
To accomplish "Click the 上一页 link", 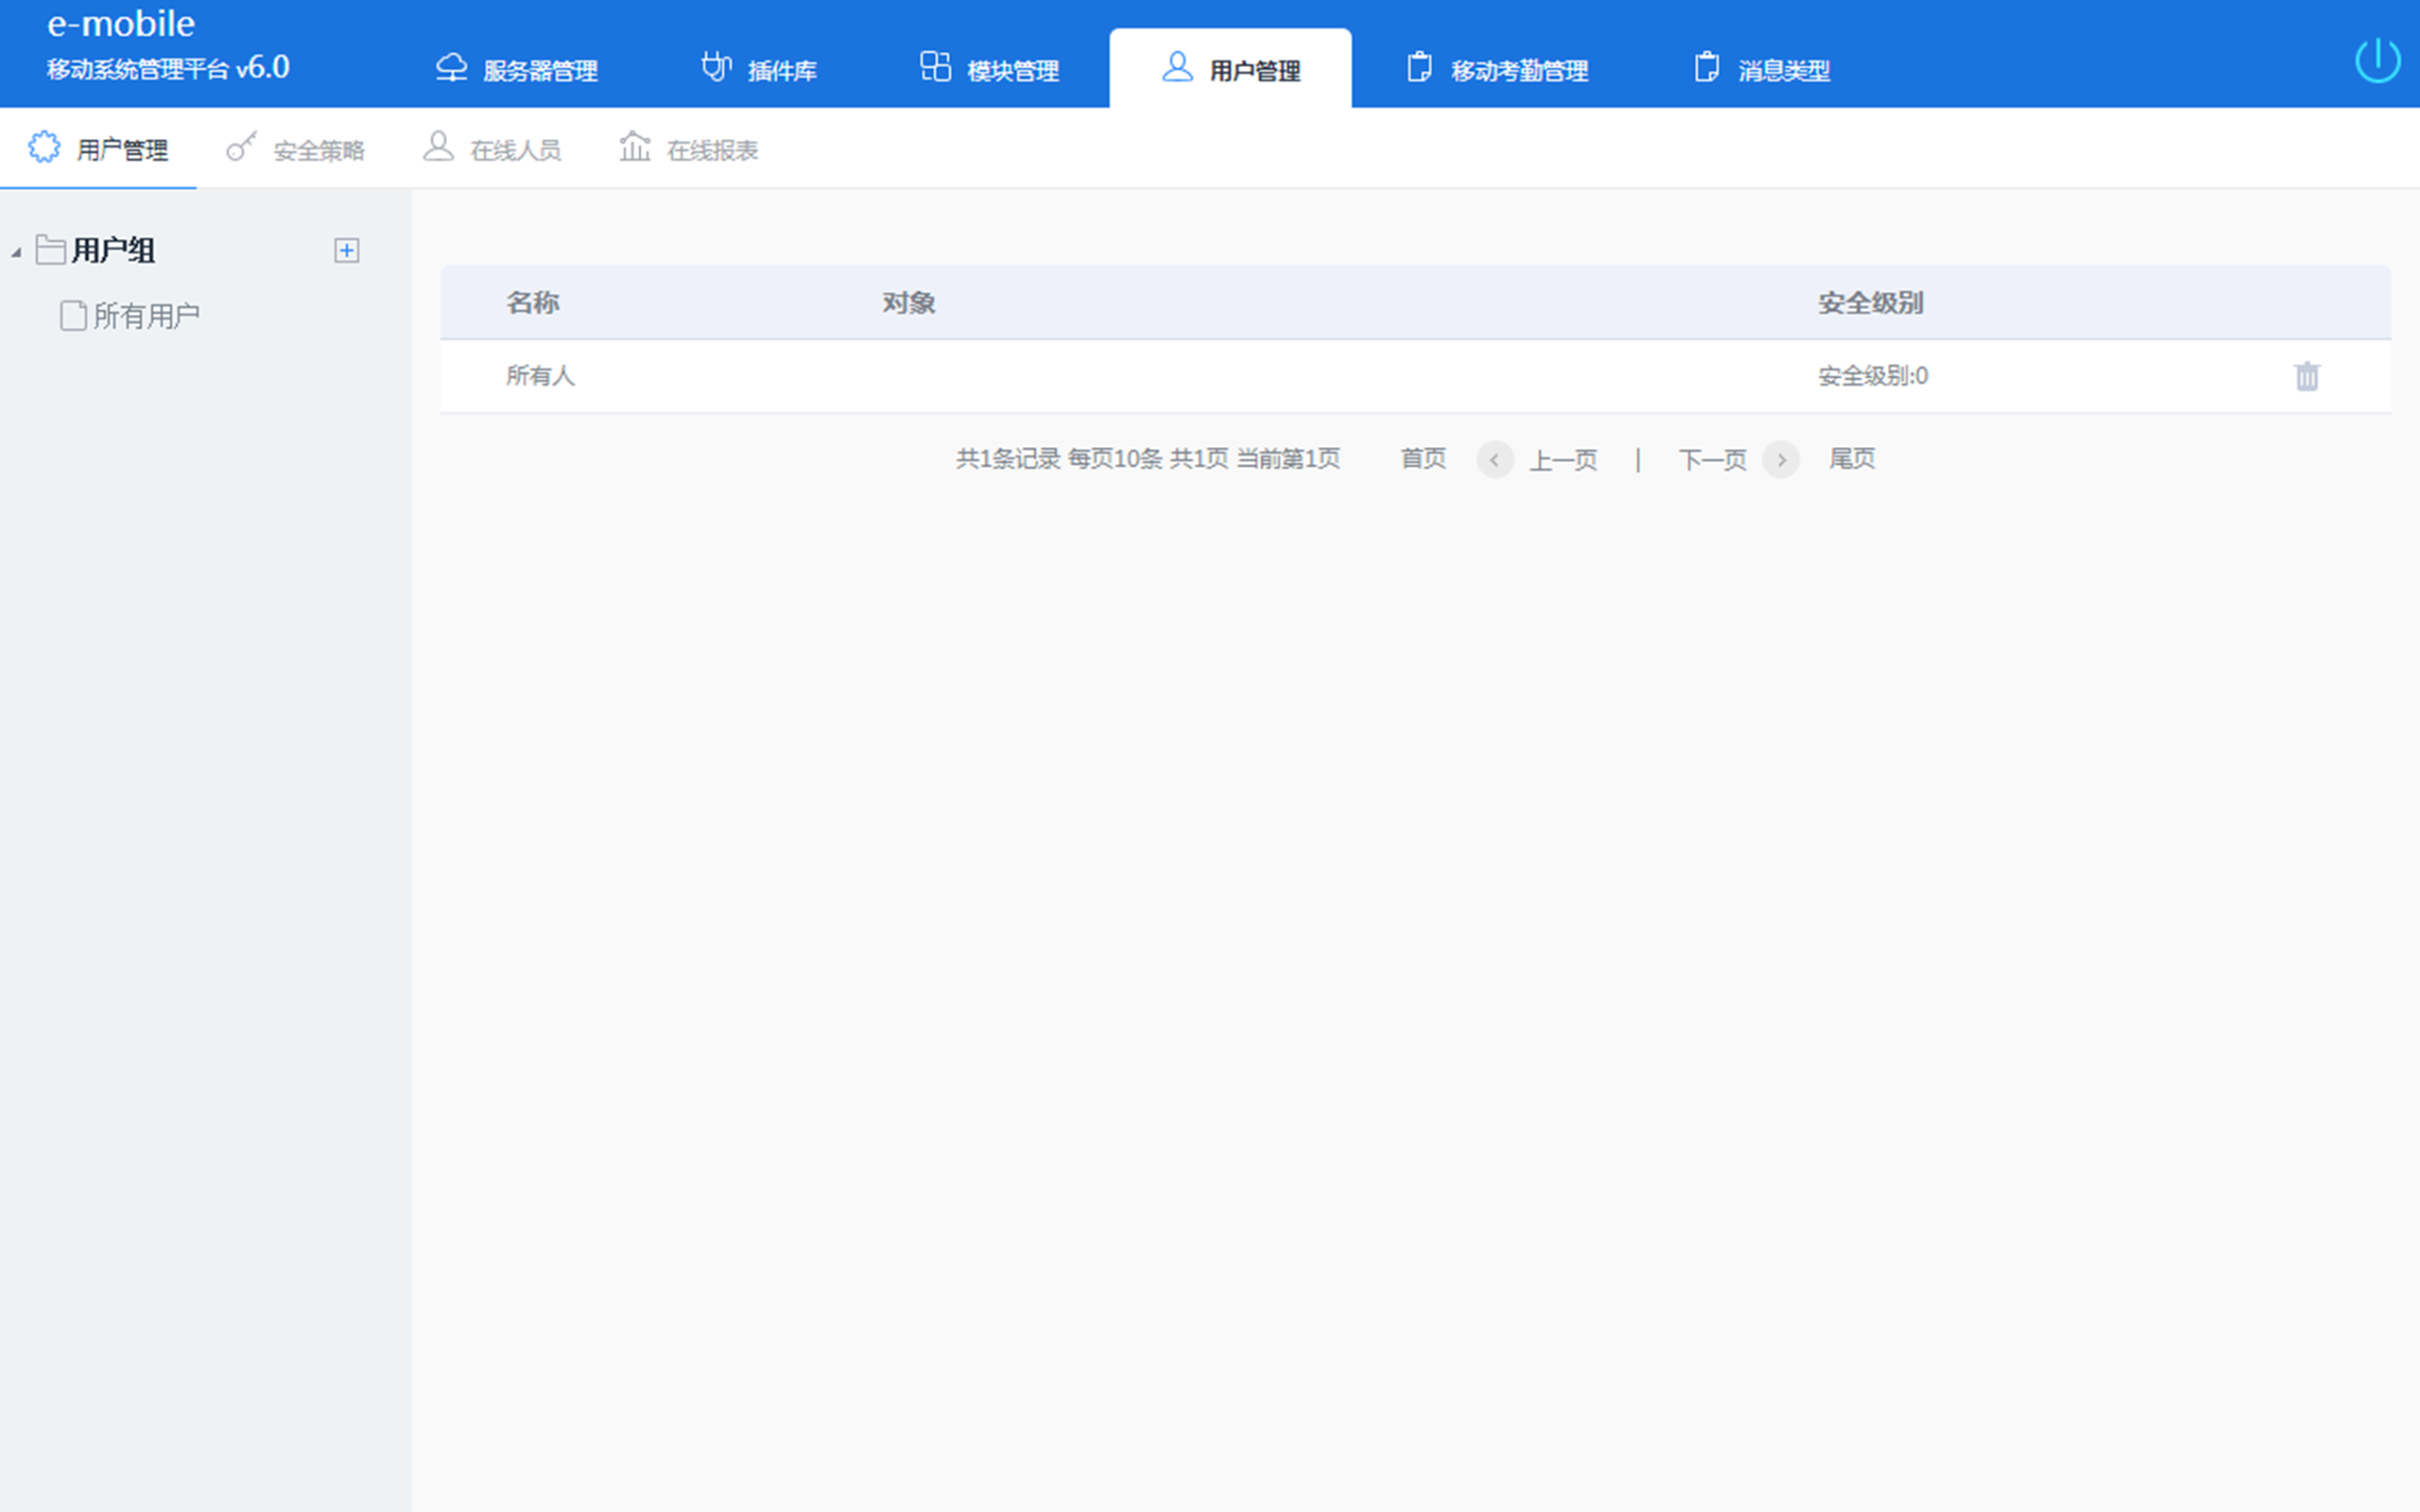I will pos(1564,460).
